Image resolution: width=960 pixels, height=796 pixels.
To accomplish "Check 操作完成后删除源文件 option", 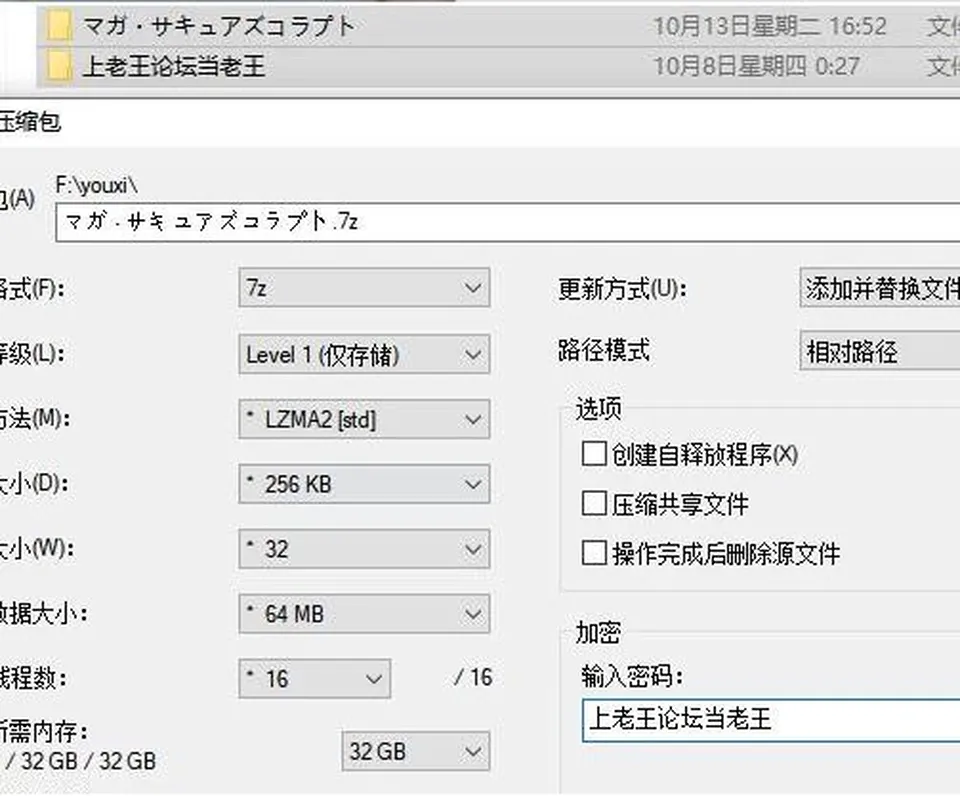I will (x=594, y=553).
